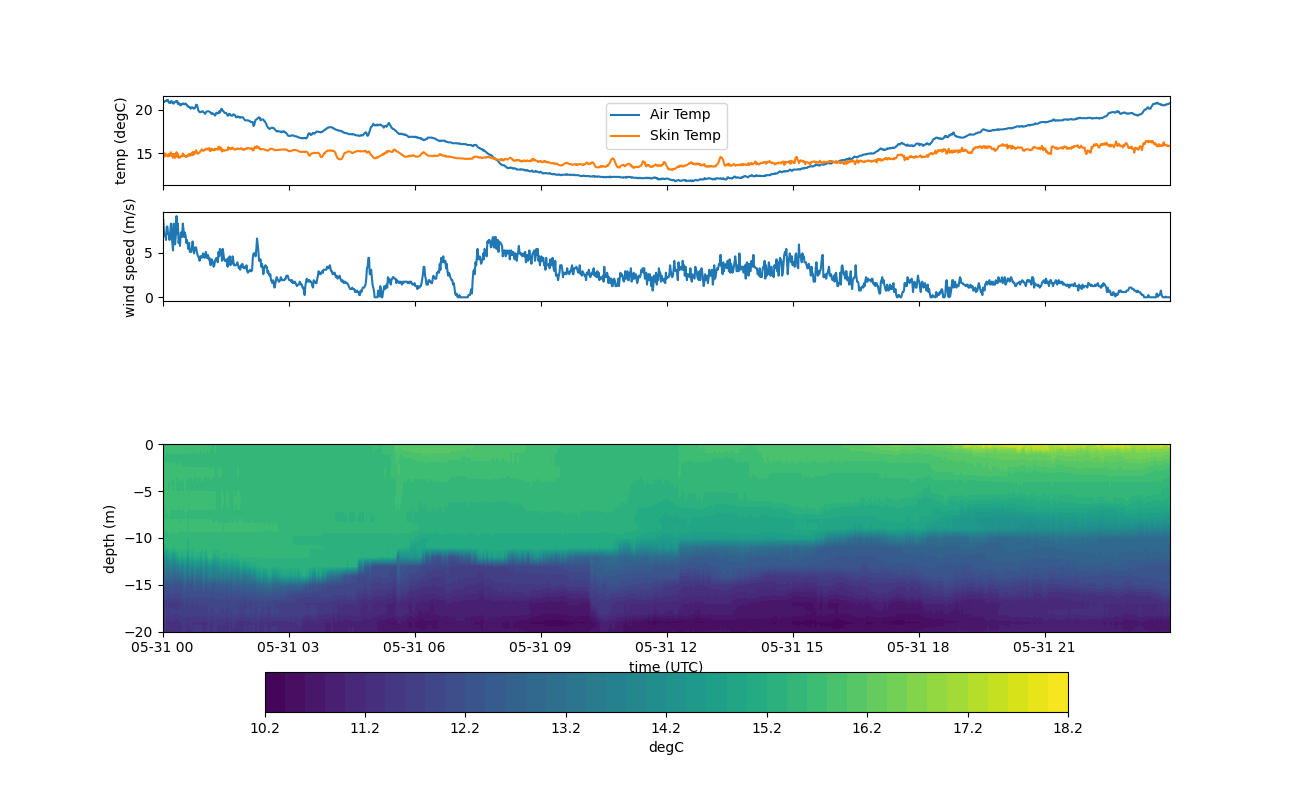Select the '05-31 21' time tick label
Screen dimensions: 1300x800
(x=1045, y=647)
